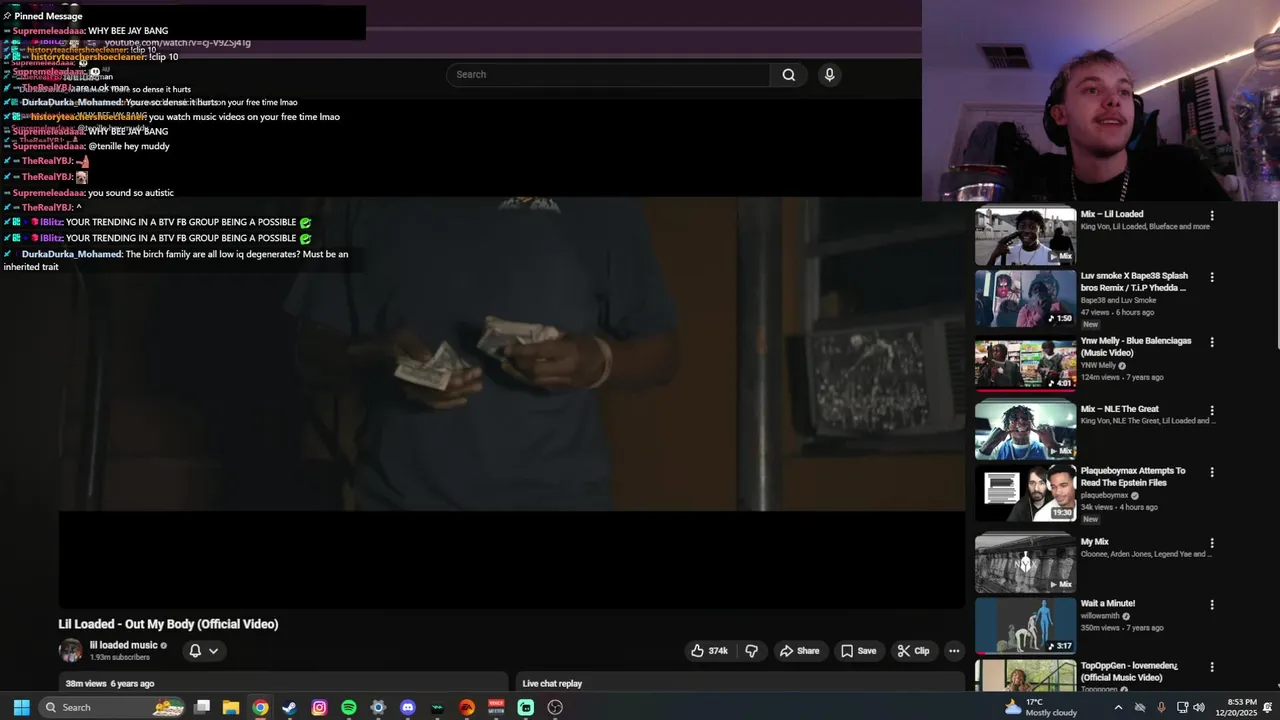This screenshot has height=720, width=1280.
Task: Click the weather widget showing 17°C
Action: click(x=1040, y=707)
